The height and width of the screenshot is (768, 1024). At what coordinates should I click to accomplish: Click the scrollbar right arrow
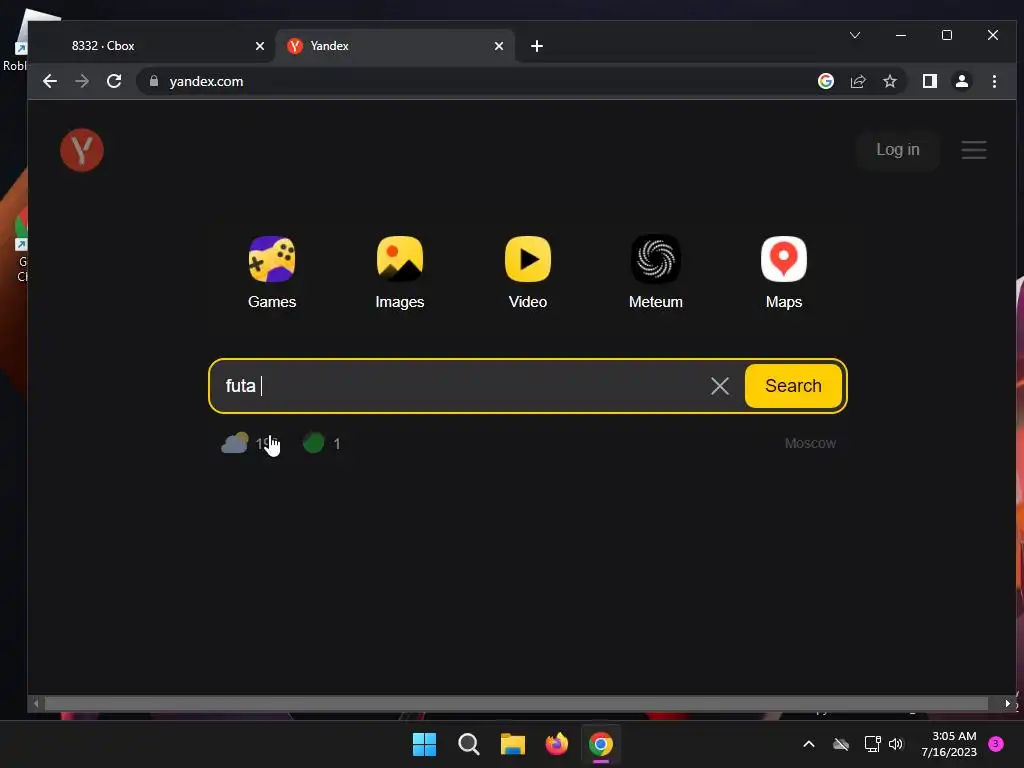[1008, 703]
